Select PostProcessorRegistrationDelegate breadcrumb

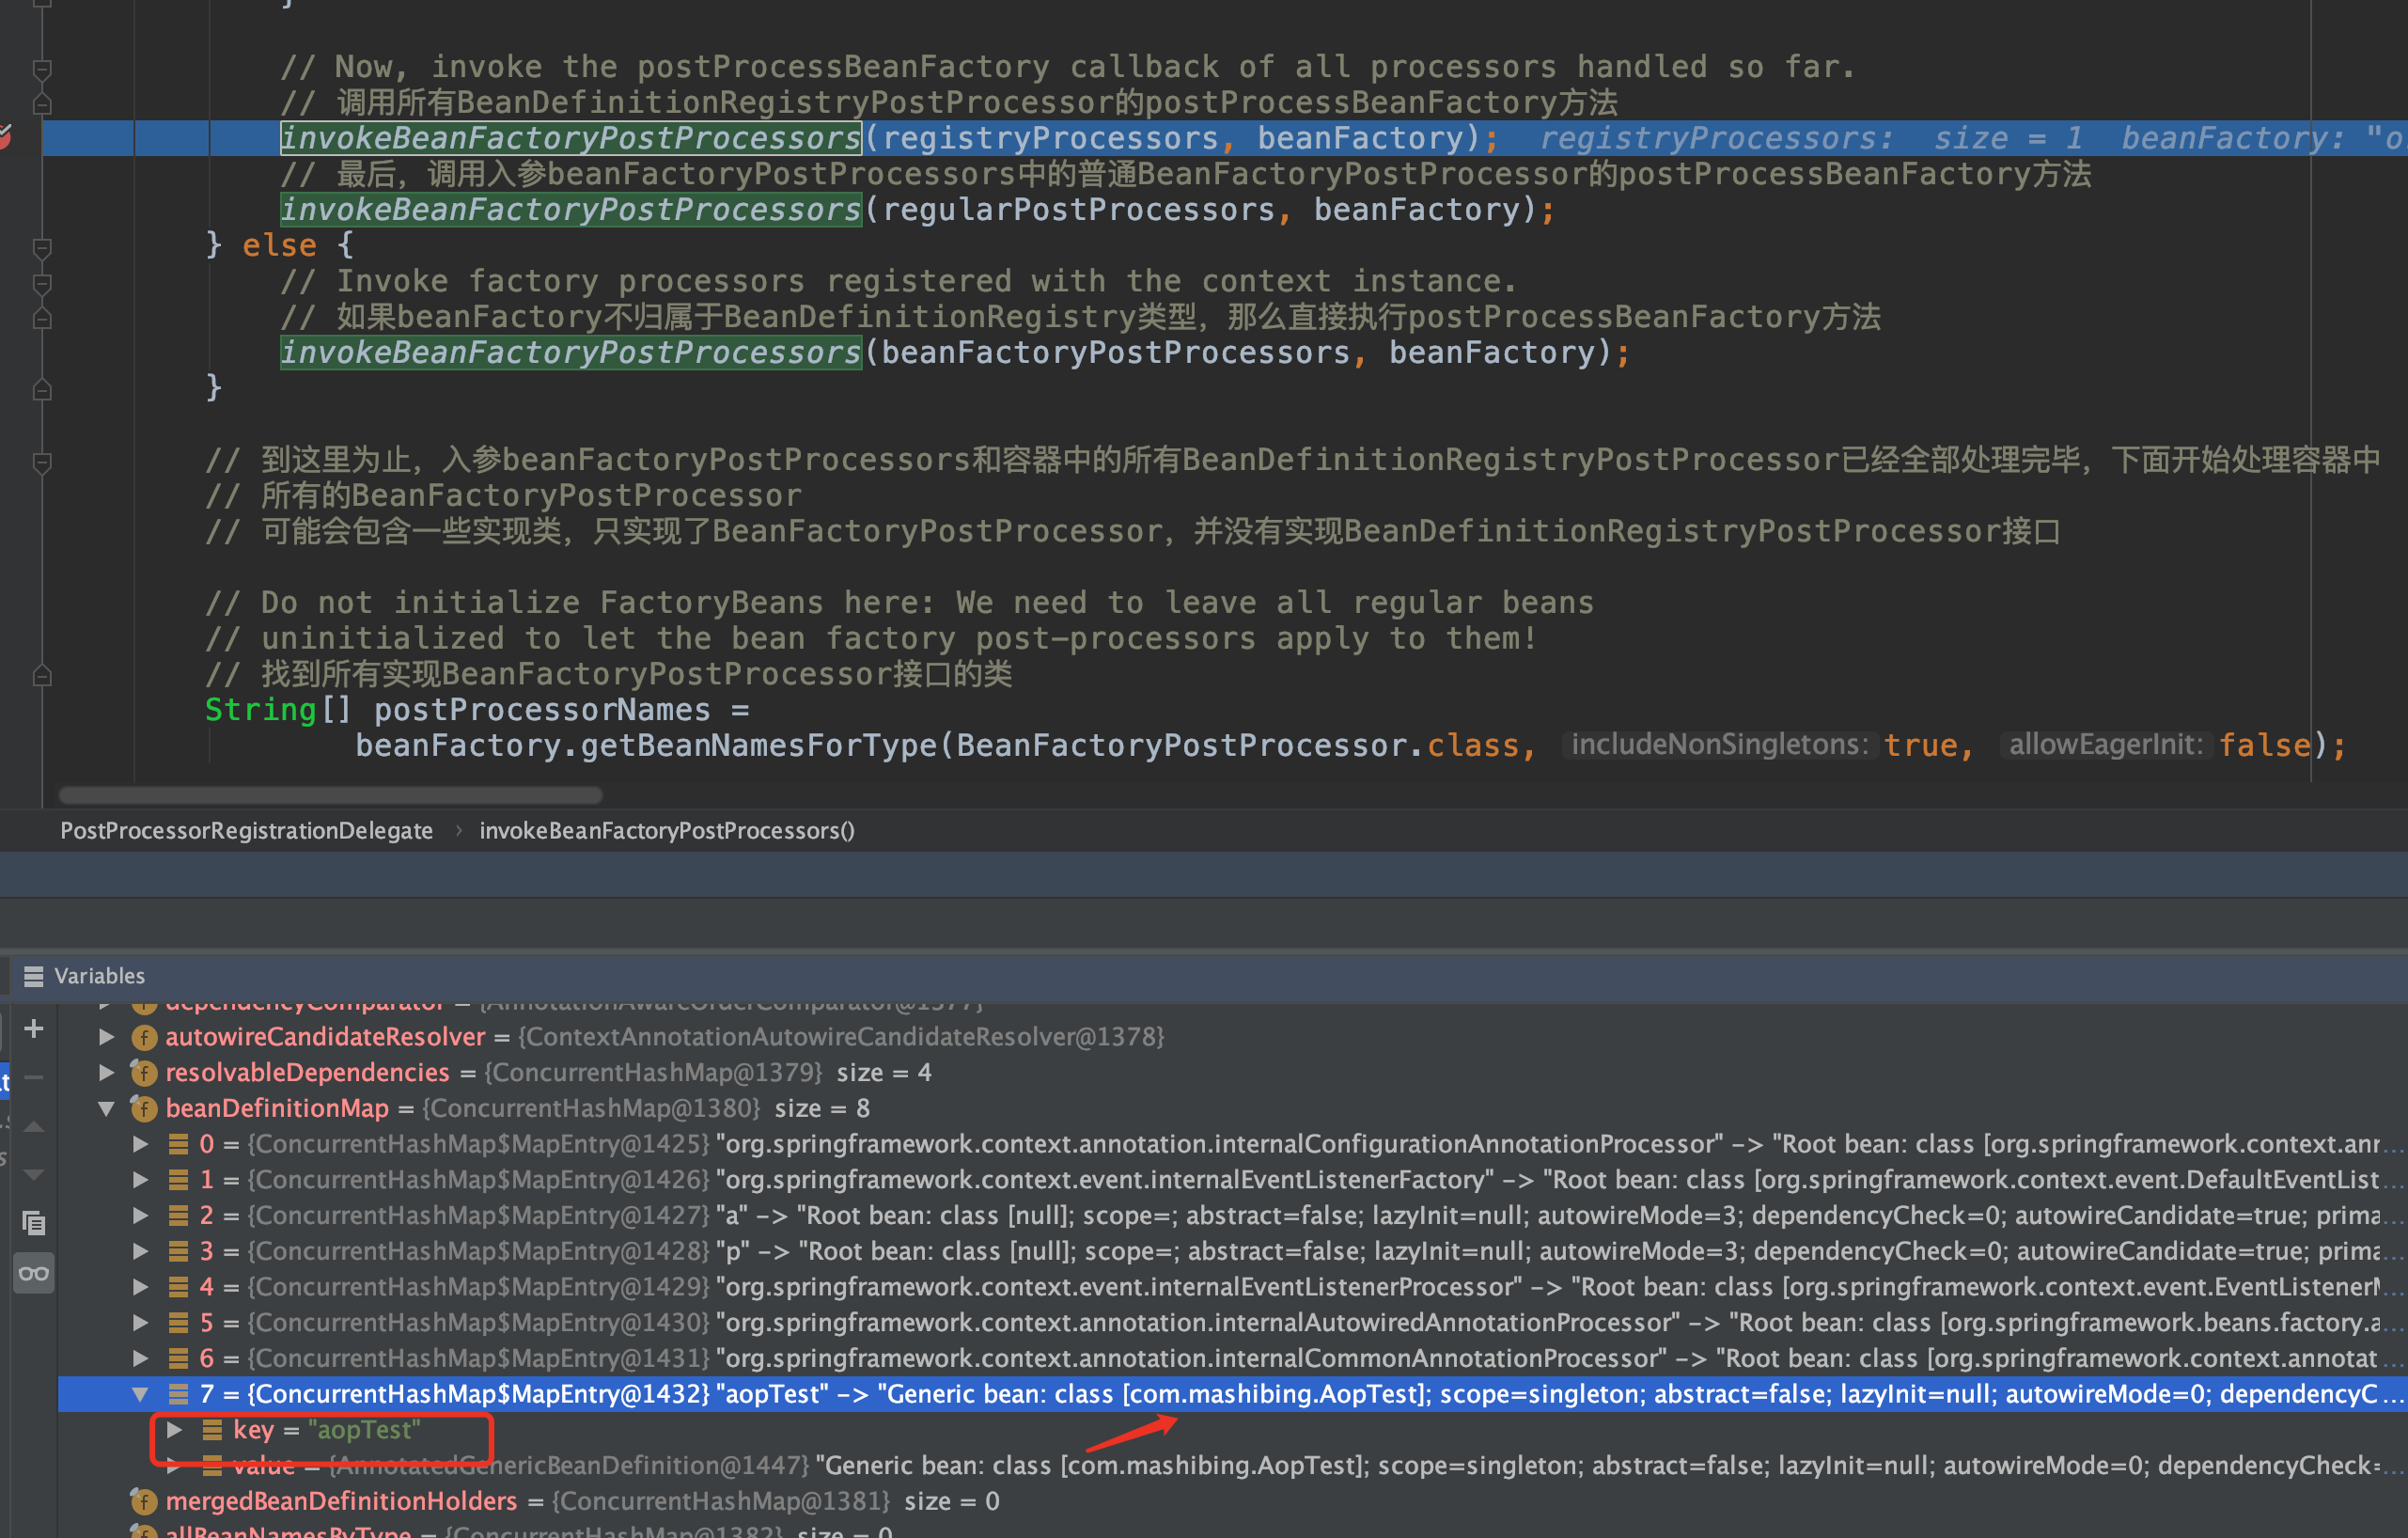point(246,830)
